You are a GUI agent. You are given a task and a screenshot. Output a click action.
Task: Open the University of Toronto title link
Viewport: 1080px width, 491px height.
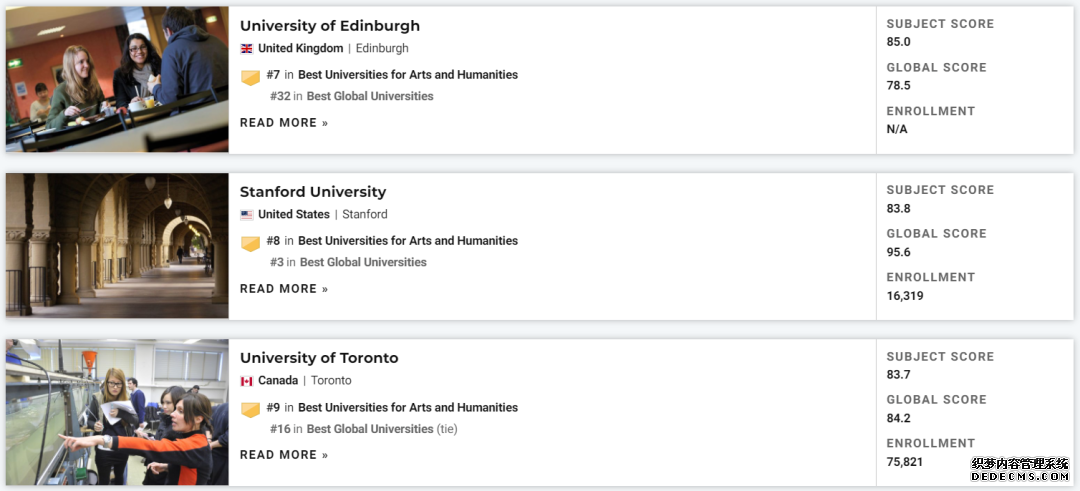pyautogui.click(x=319, y=358)
